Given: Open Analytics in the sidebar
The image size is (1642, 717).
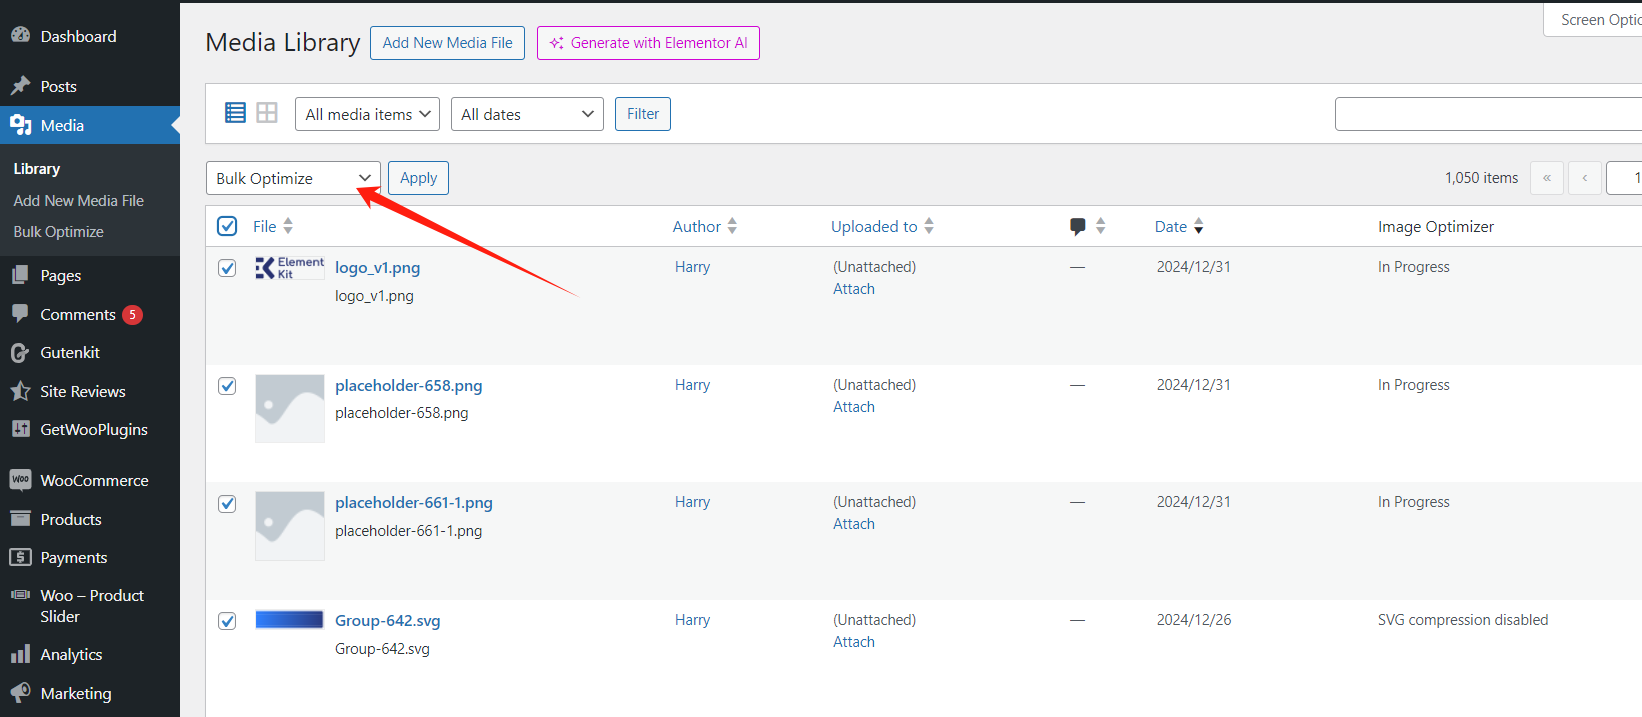Looking at the screenshot, I should [x=71, y=654].
